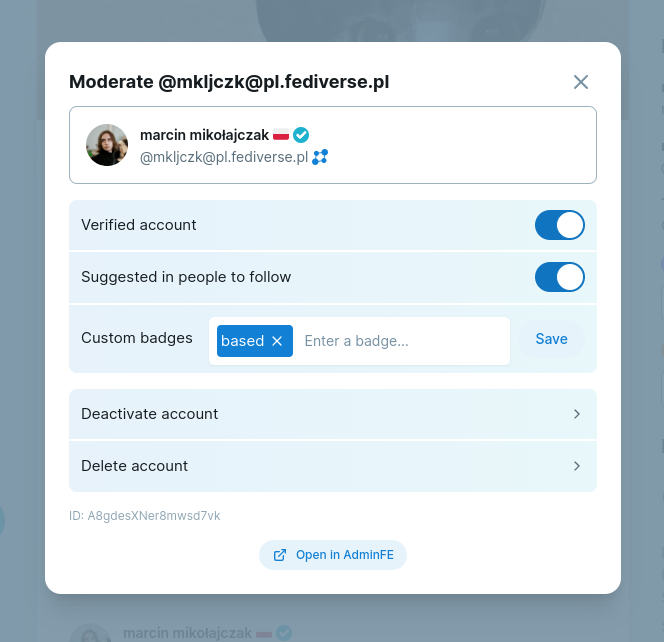Click the account ID text
The width and height of the screenshot is (664, 642).
[144, 516]
